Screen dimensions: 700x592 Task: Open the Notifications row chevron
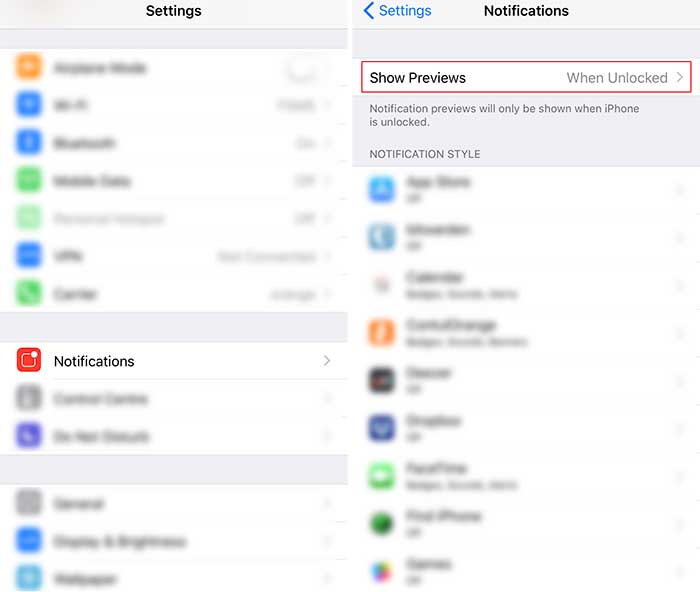click(x=327, y=361)
